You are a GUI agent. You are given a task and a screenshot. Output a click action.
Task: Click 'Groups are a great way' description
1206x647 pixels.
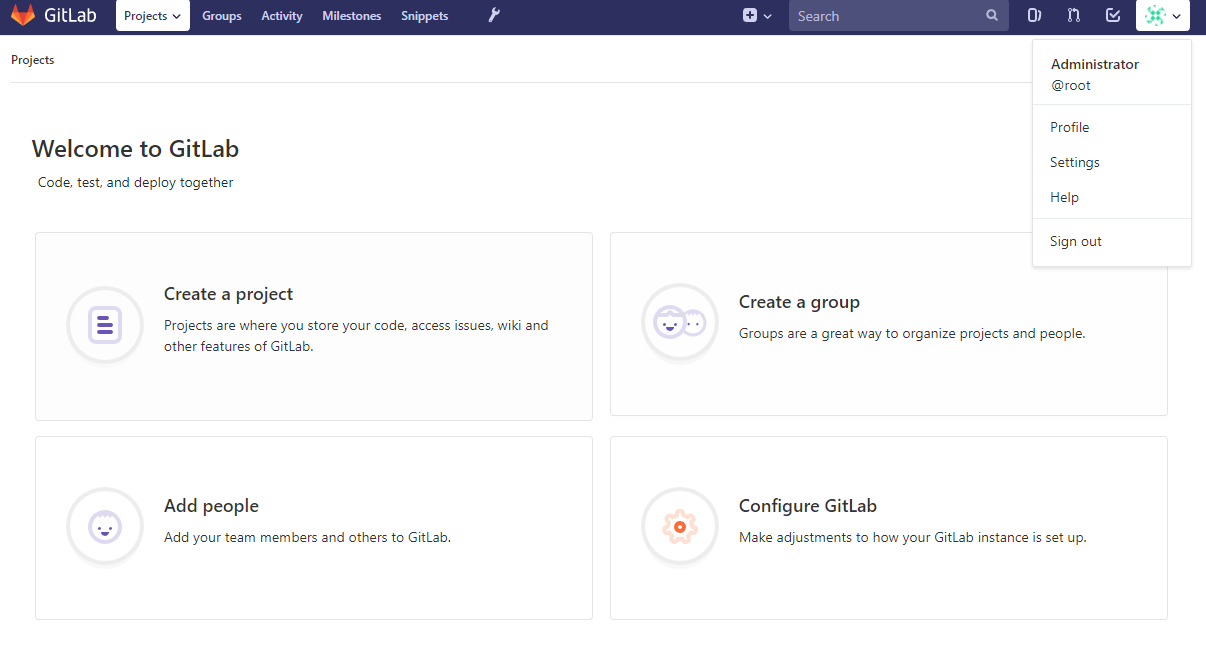(x=912, y=333)
